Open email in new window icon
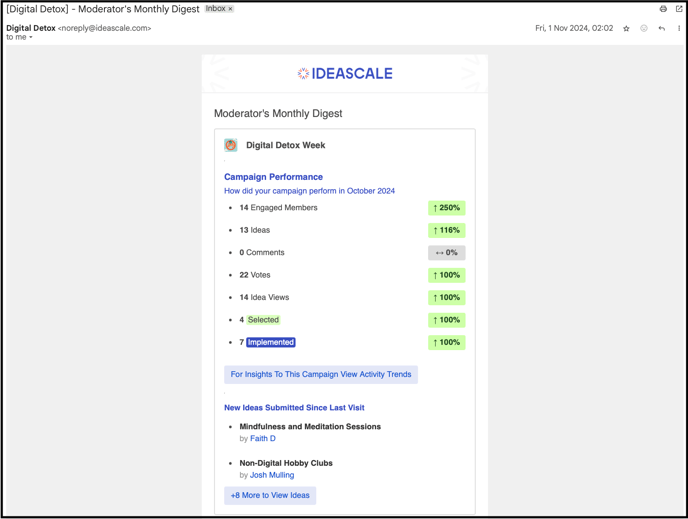The height and width of the screenshot is (519, 688). (679, 9)
